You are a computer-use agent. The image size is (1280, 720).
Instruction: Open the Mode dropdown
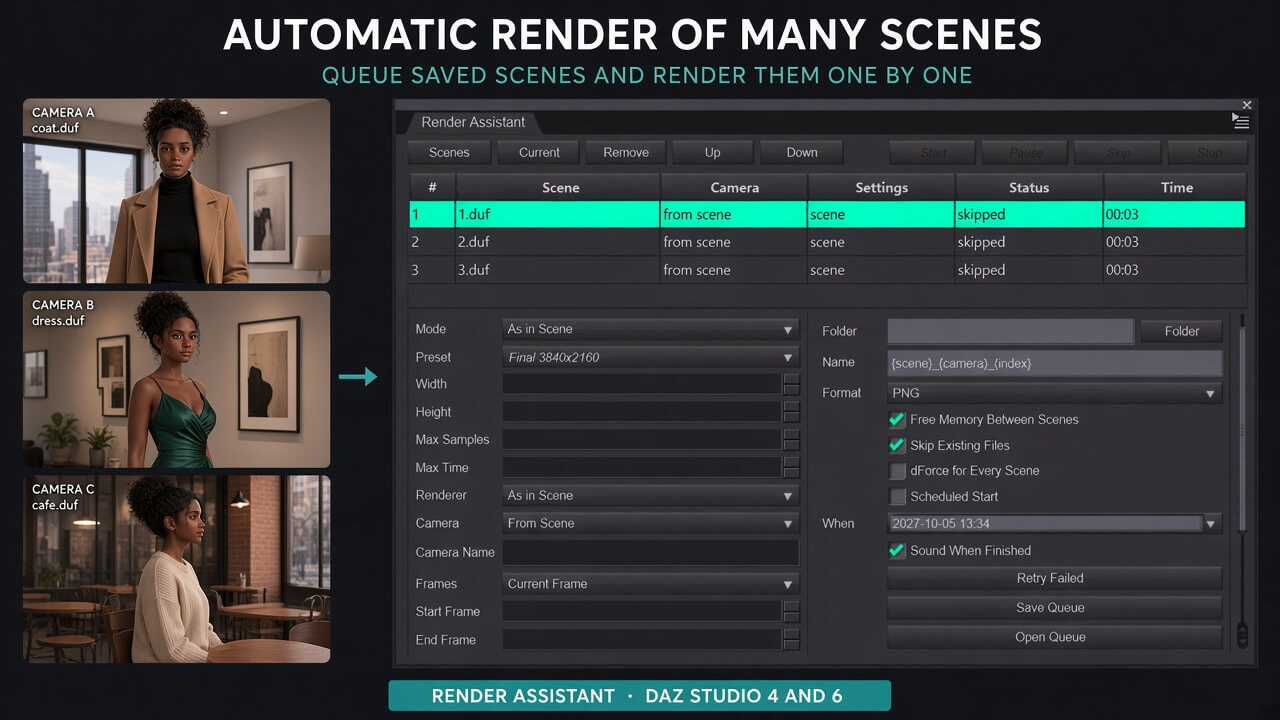click(650, 329)
